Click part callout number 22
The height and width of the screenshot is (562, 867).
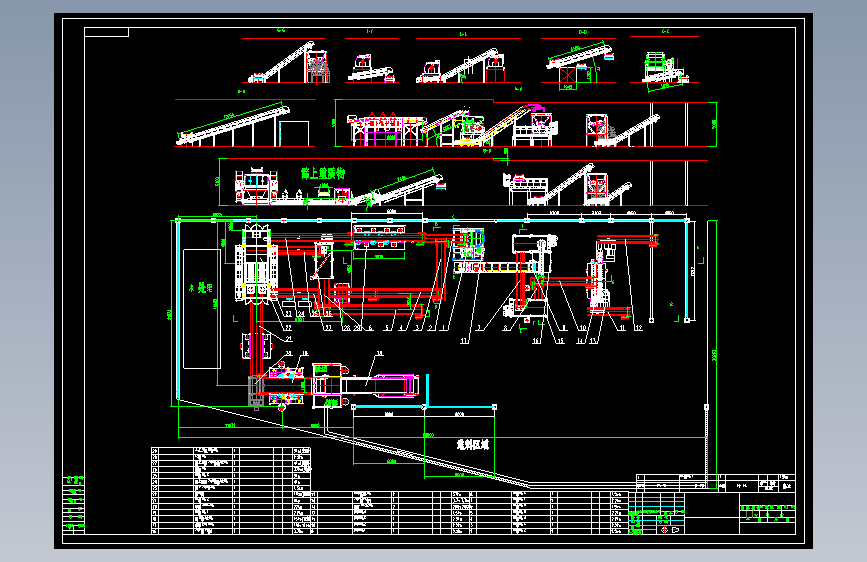click(x=288, y=328)
